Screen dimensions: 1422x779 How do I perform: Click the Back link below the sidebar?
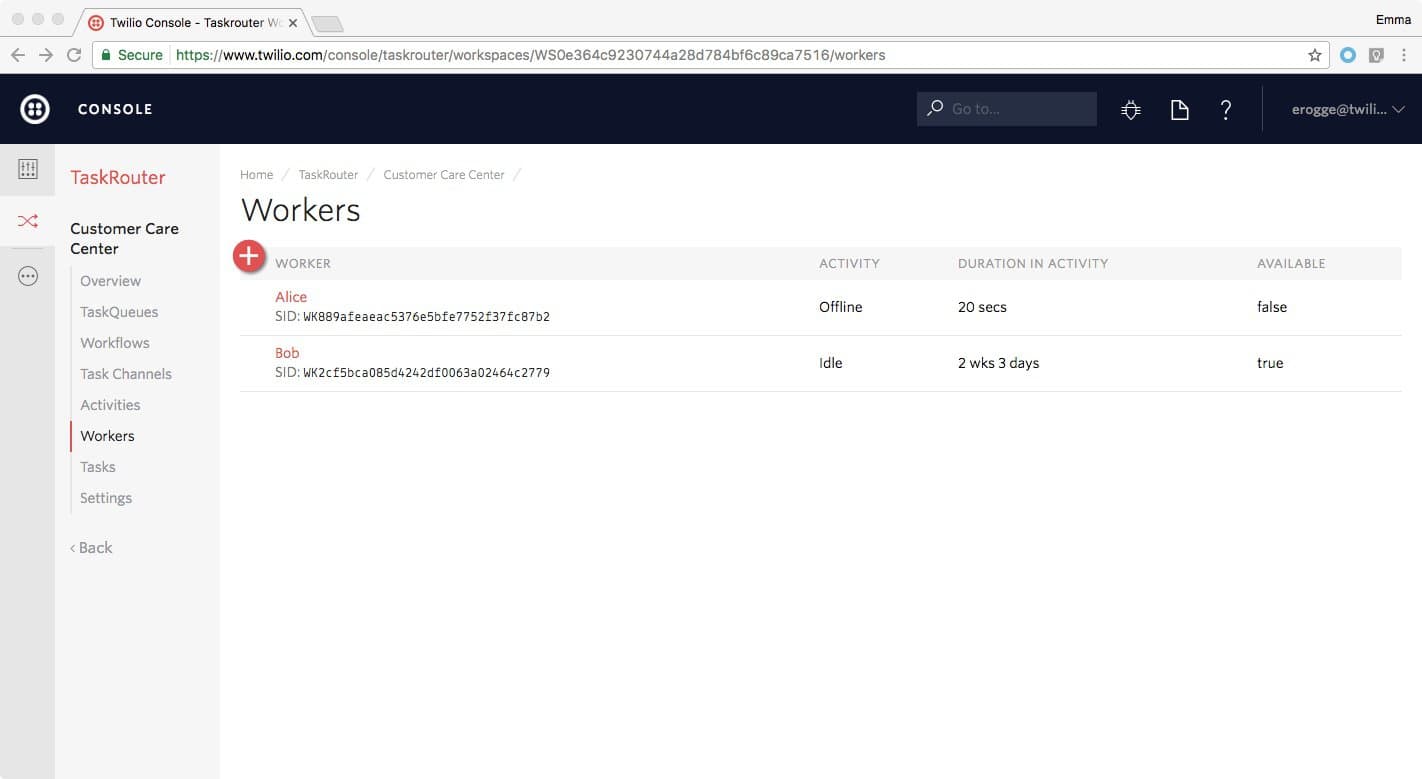coord(90,547)
